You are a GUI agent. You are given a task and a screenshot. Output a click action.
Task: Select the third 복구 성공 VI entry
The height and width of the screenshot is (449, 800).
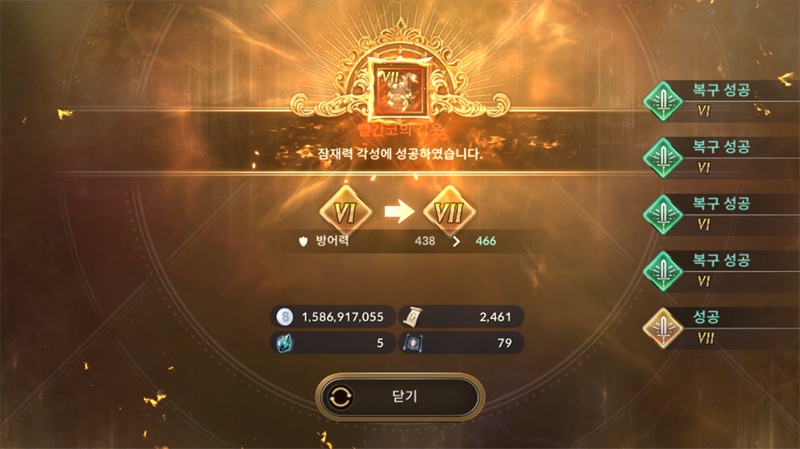coord(721,214)
